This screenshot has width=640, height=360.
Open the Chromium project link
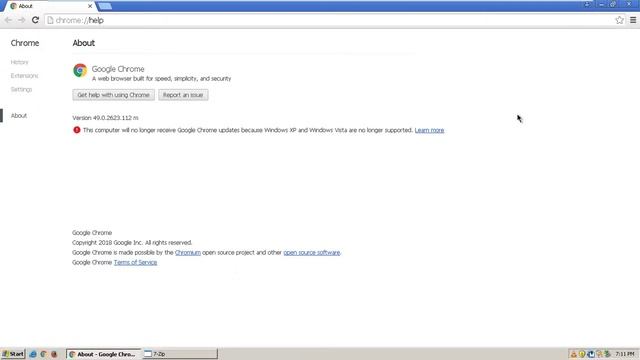pos(188,253)
